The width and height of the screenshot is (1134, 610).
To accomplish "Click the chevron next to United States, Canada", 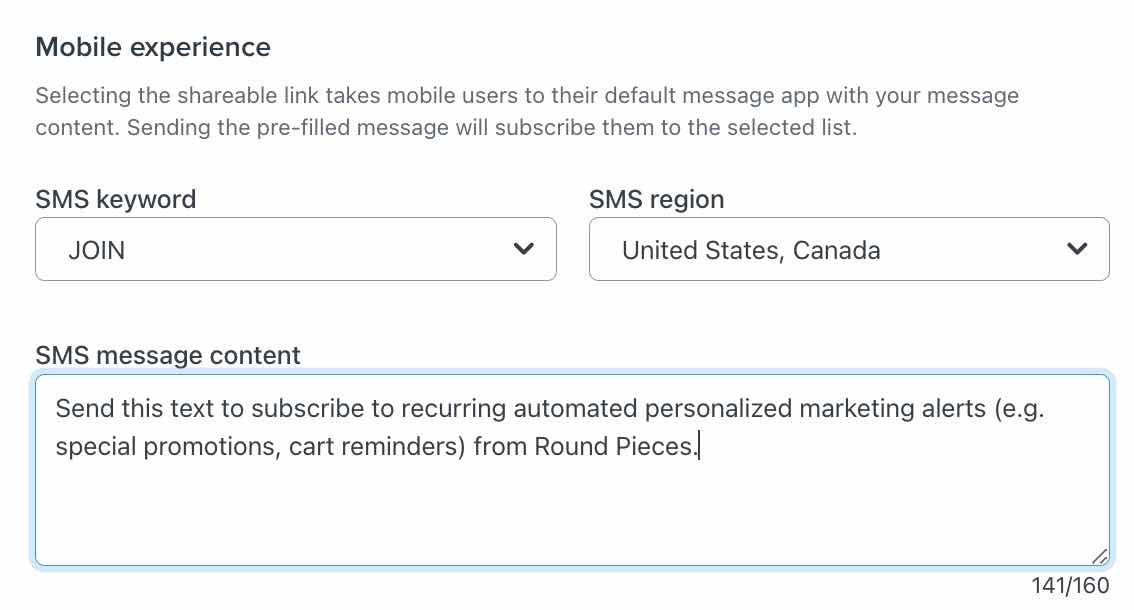I will [1078, 249].
